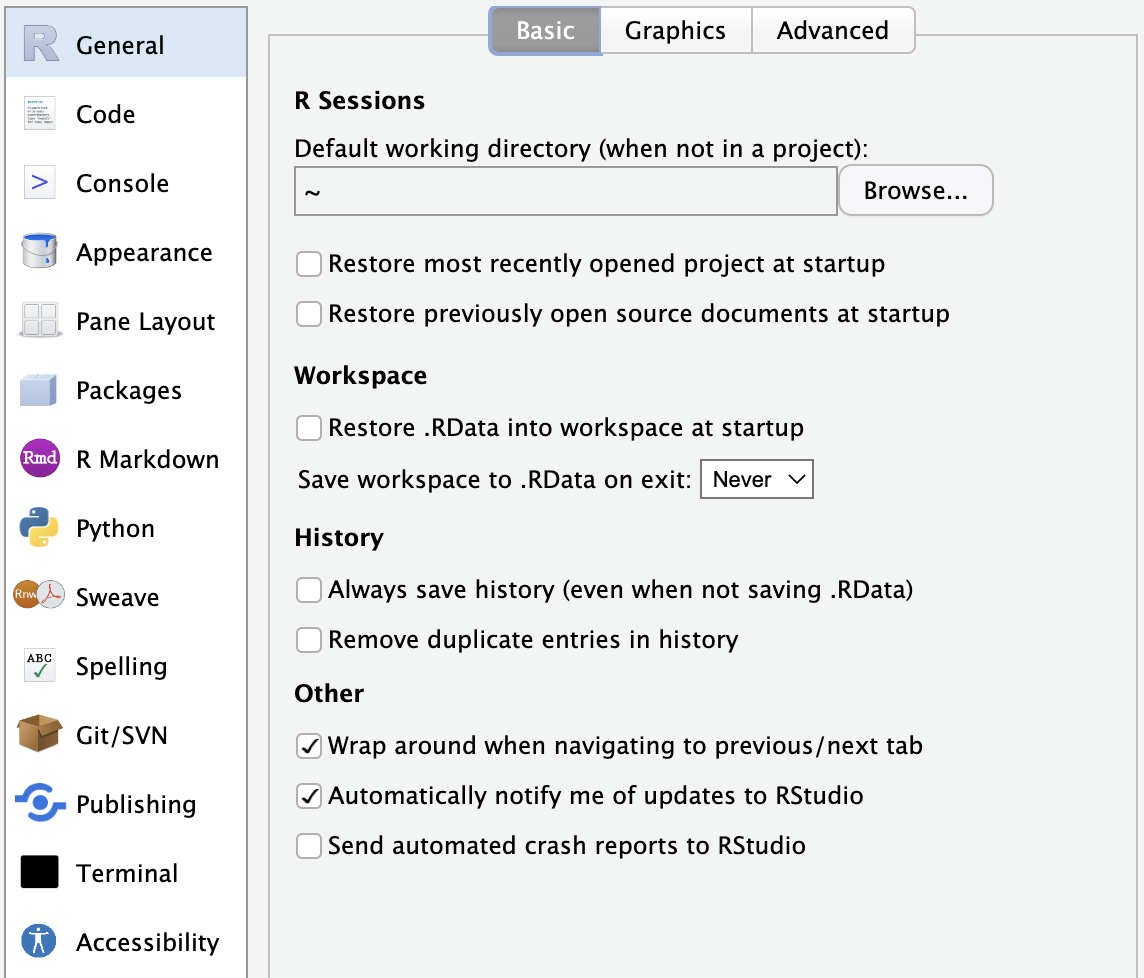Open the Accessibility options section
Viewport: 1144px width, 978px height.
[126, 942]
